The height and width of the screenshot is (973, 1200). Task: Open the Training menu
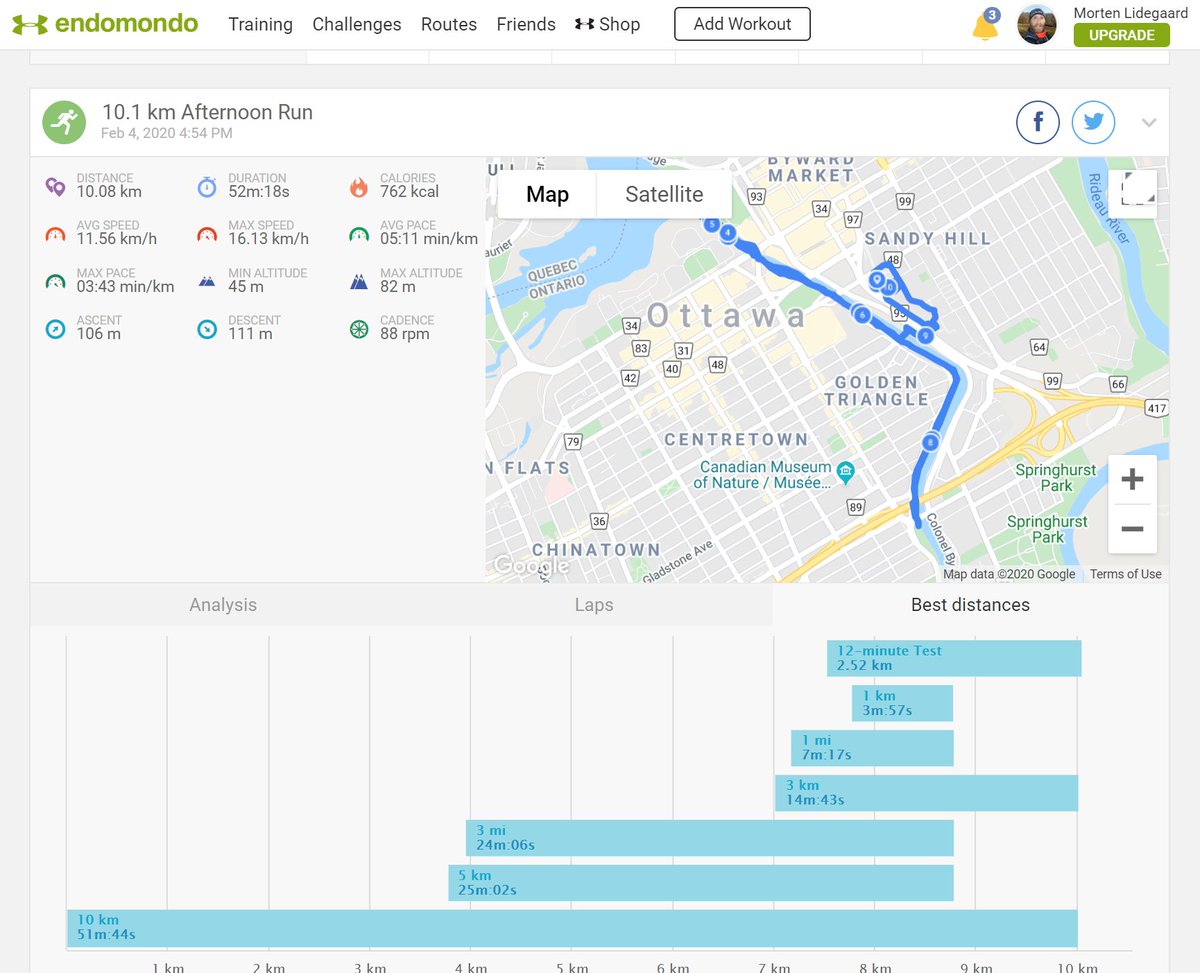coord(260,24)
